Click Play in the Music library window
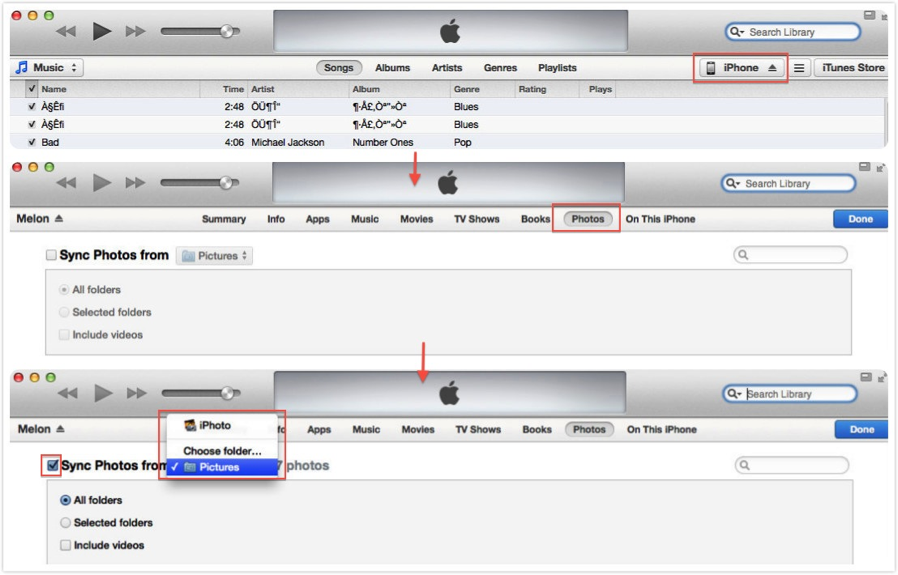Viewport: 898px width, 575px height. [x=102, y=31]
